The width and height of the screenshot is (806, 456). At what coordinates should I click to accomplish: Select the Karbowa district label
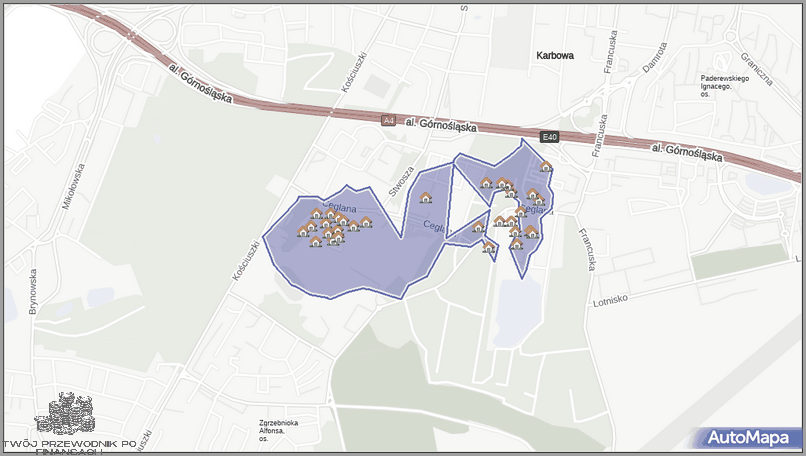coord(555,56)
